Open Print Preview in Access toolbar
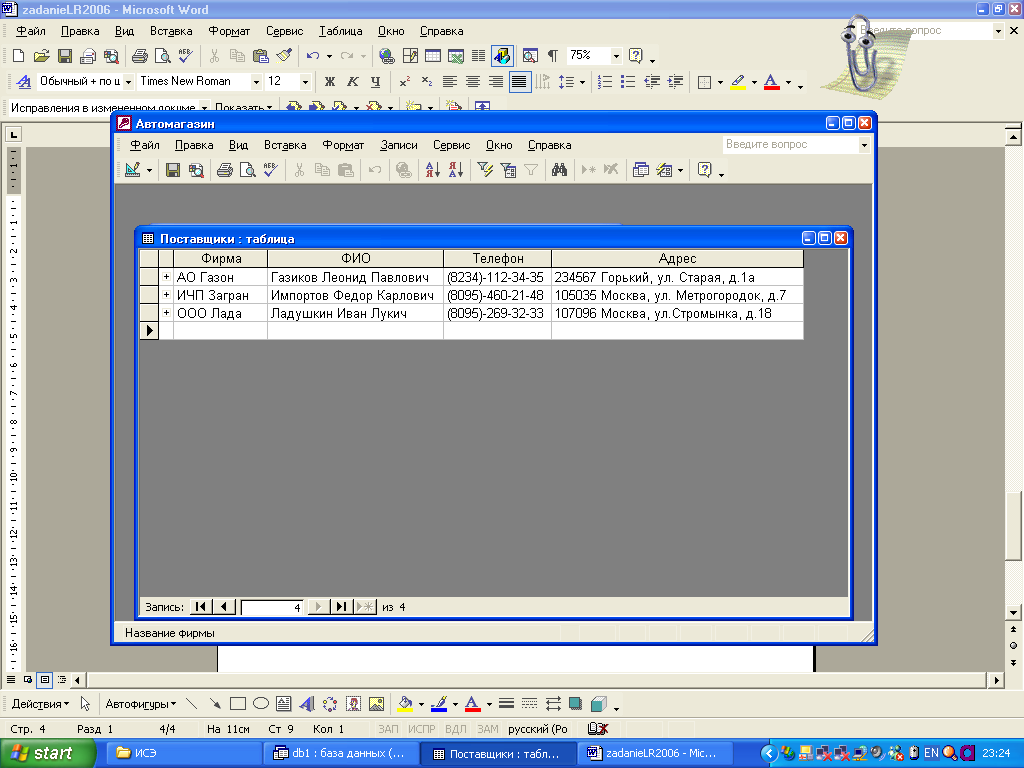The image size is (1024, 768). 248,170
